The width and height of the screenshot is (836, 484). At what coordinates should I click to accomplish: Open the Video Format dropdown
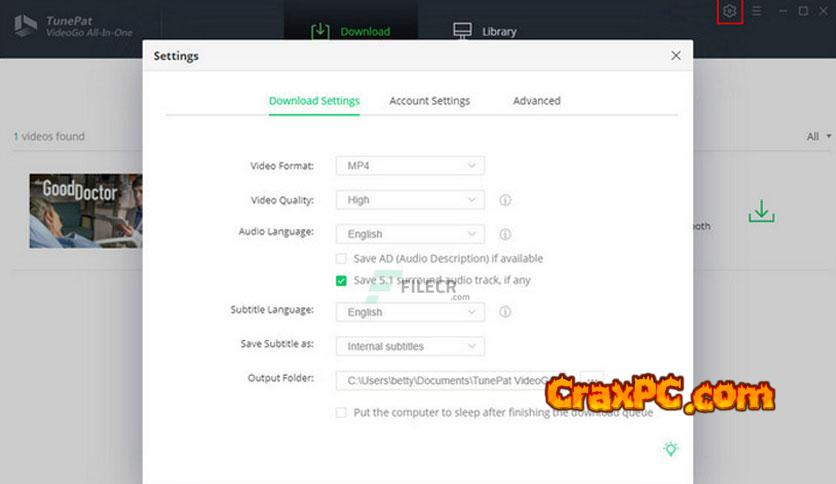pos(410,166)
